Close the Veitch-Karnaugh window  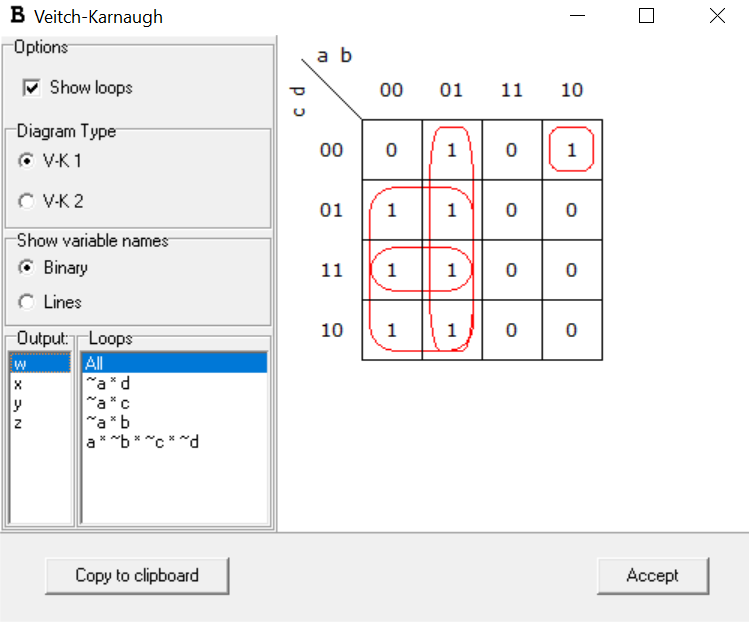717,17
